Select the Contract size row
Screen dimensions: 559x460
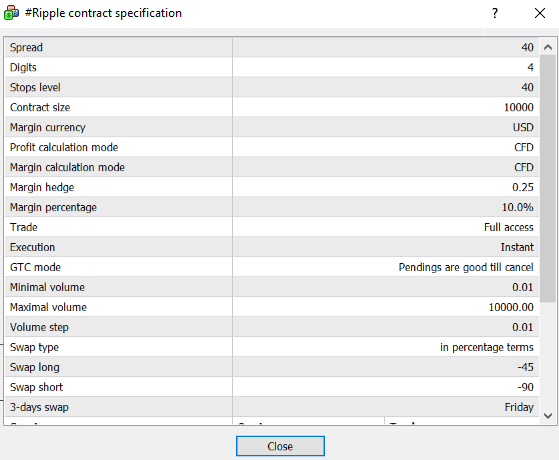click(x=272, y=107)
